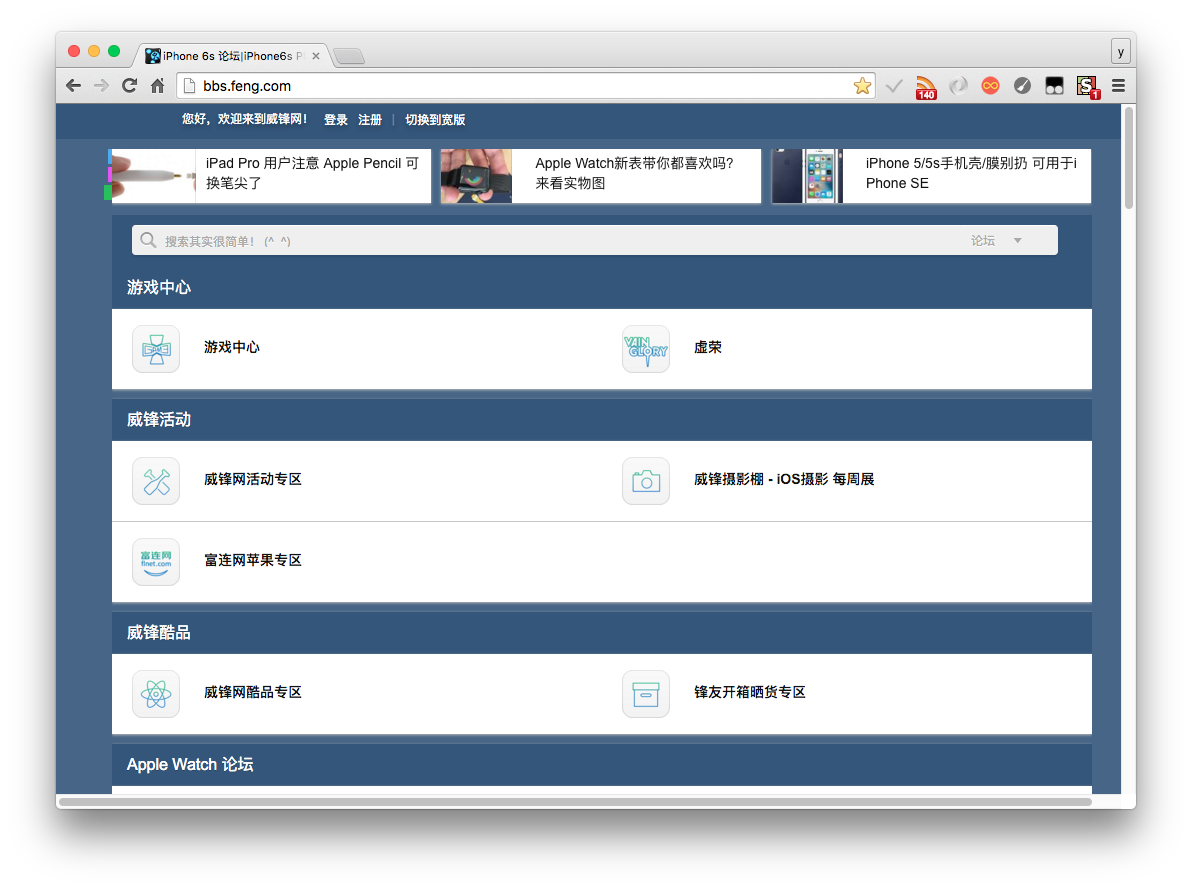Open the 威锋网酷品专区 forum link
Image resolution: width=1192 pixels, height=889 pixels.
(253, 693)
